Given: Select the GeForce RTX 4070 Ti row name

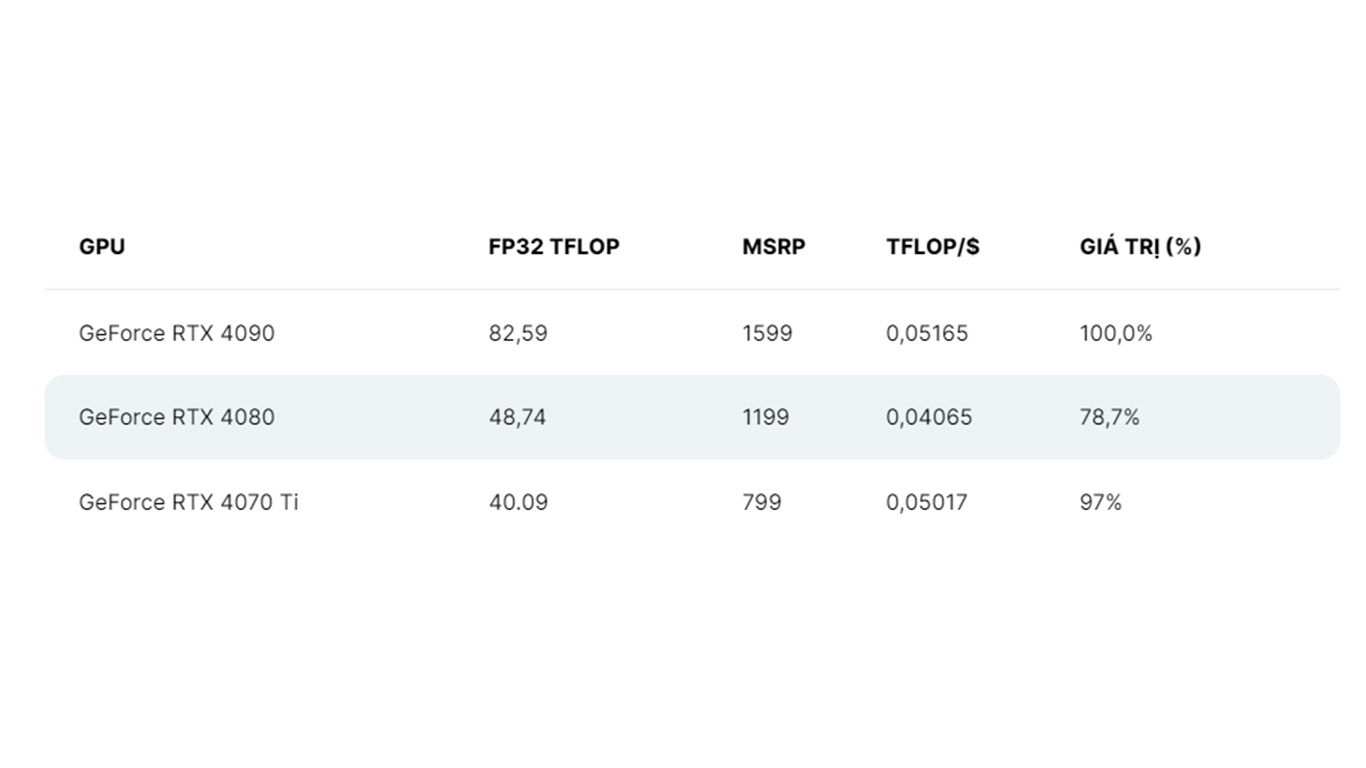Looking at the screenshot, I should click(x=189, y=502).
